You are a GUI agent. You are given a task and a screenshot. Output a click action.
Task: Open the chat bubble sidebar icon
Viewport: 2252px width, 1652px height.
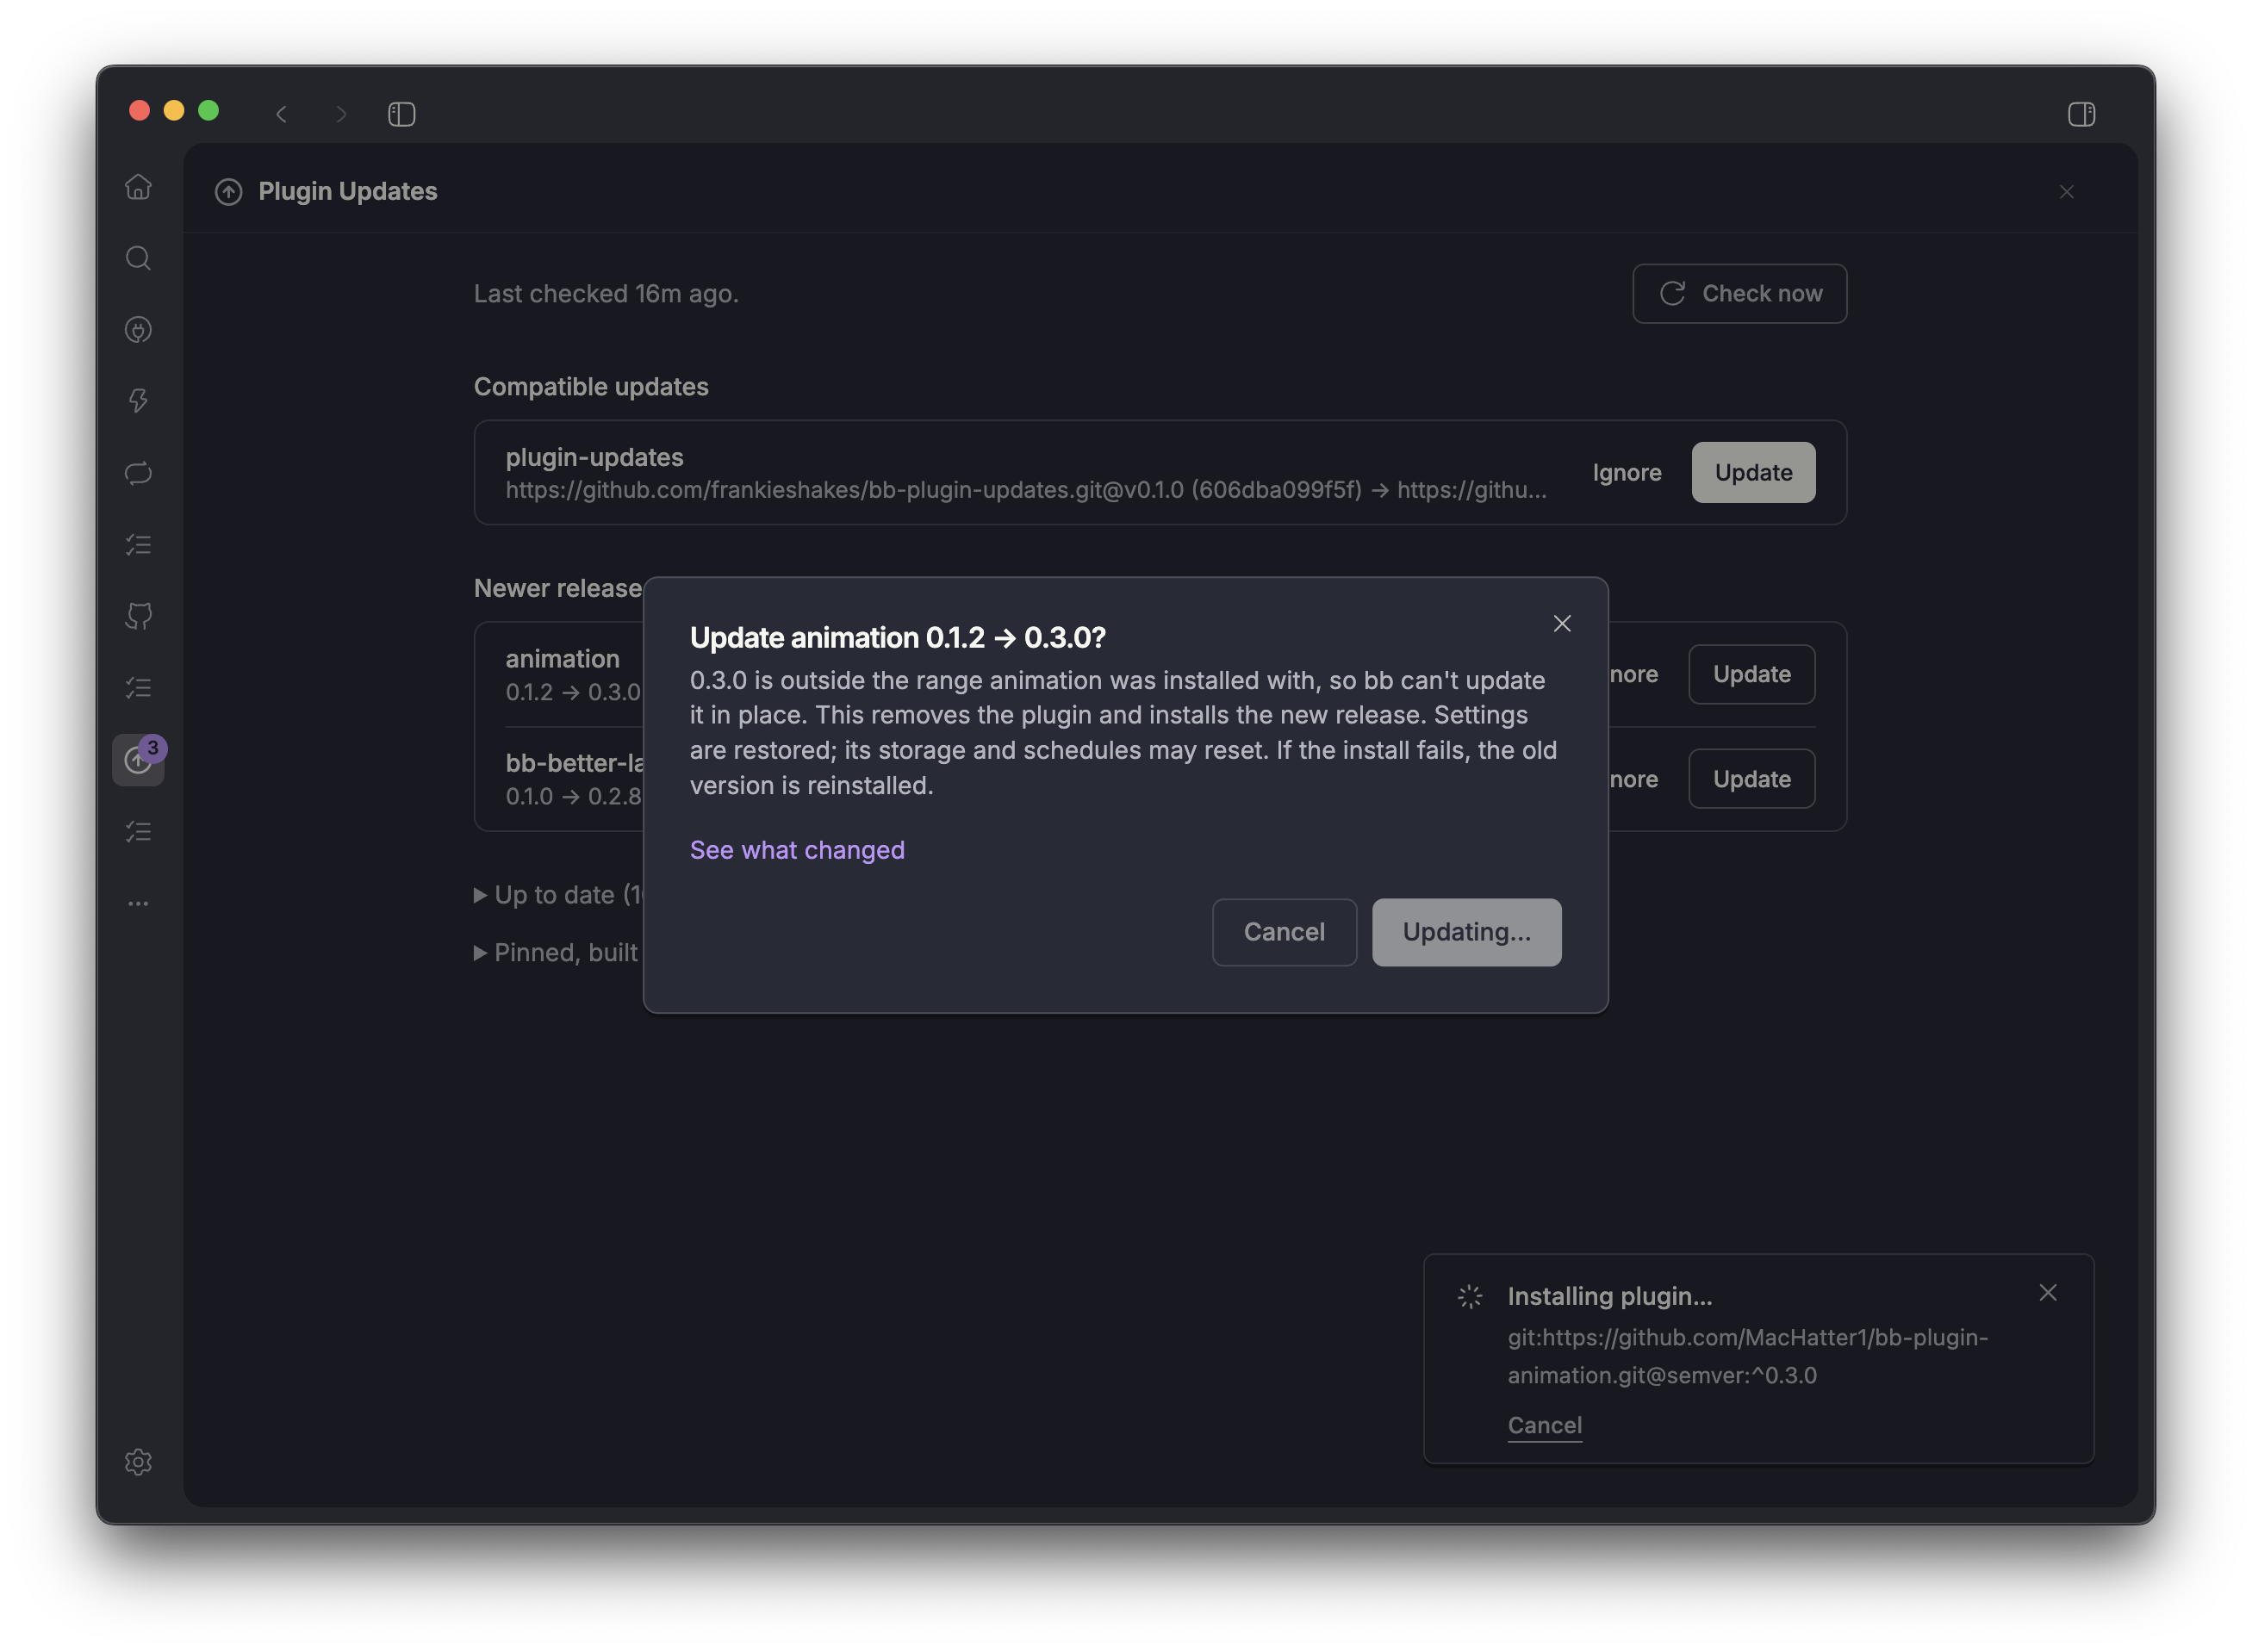click(138, 473)
